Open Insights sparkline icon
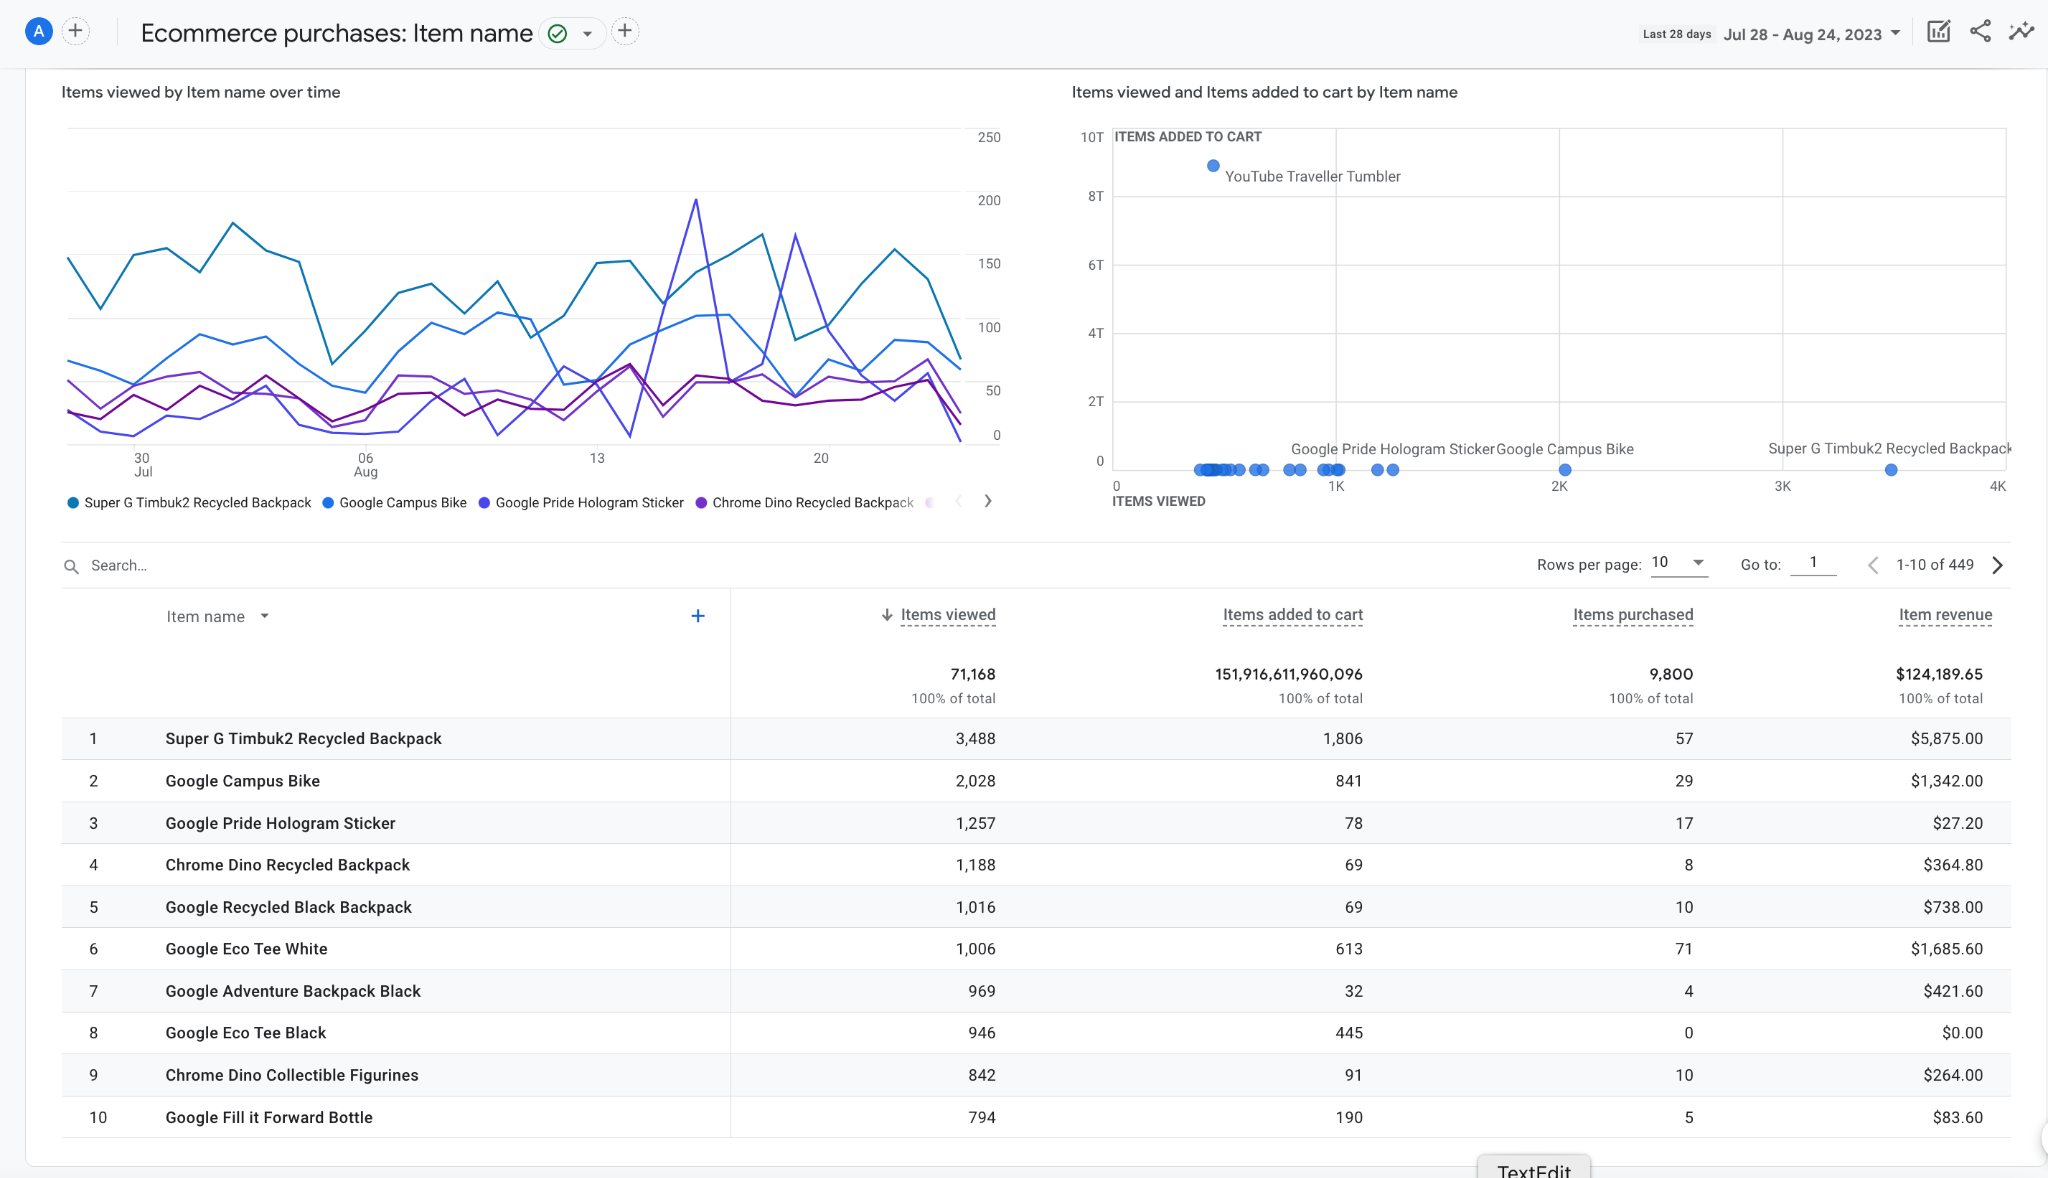Screen dimensions: 2048x1178 tap(2021, 31)
